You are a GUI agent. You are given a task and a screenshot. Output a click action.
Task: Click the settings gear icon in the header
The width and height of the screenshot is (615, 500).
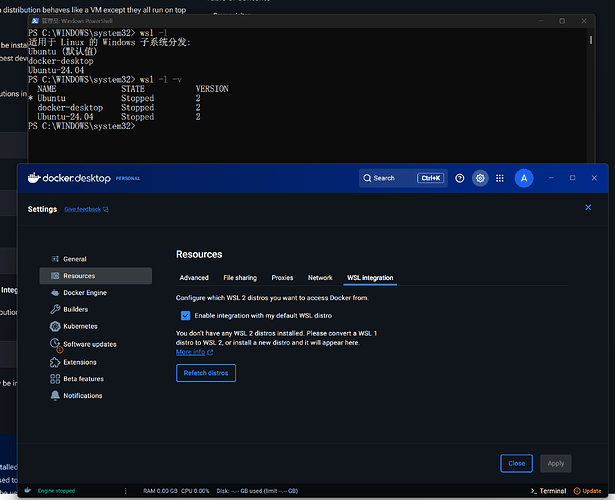click(x=480, y=178)
